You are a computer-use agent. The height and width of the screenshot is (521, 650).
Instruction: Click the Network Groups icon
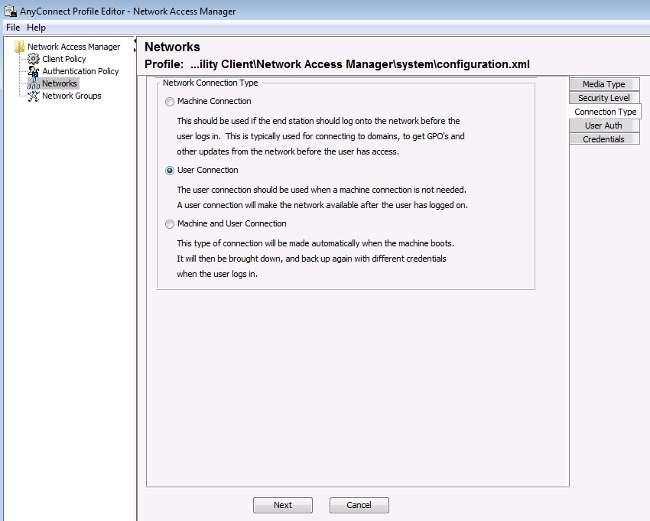click(34, 96)
